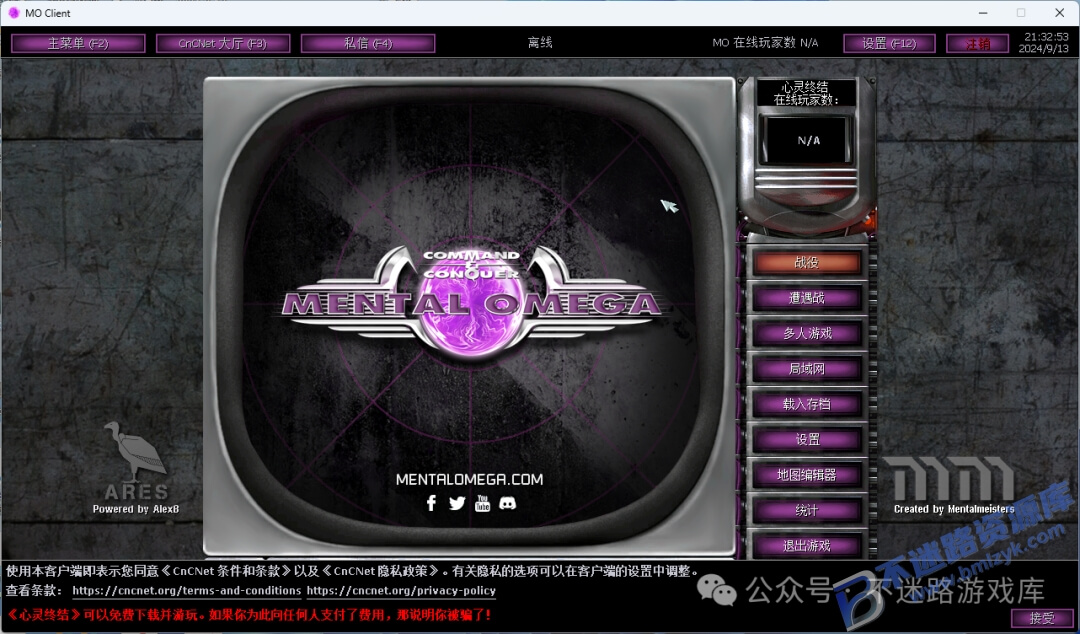Launch the 地图编辑器 map editor
Viewport: 1080px width, 634px height.
(807, 475)
